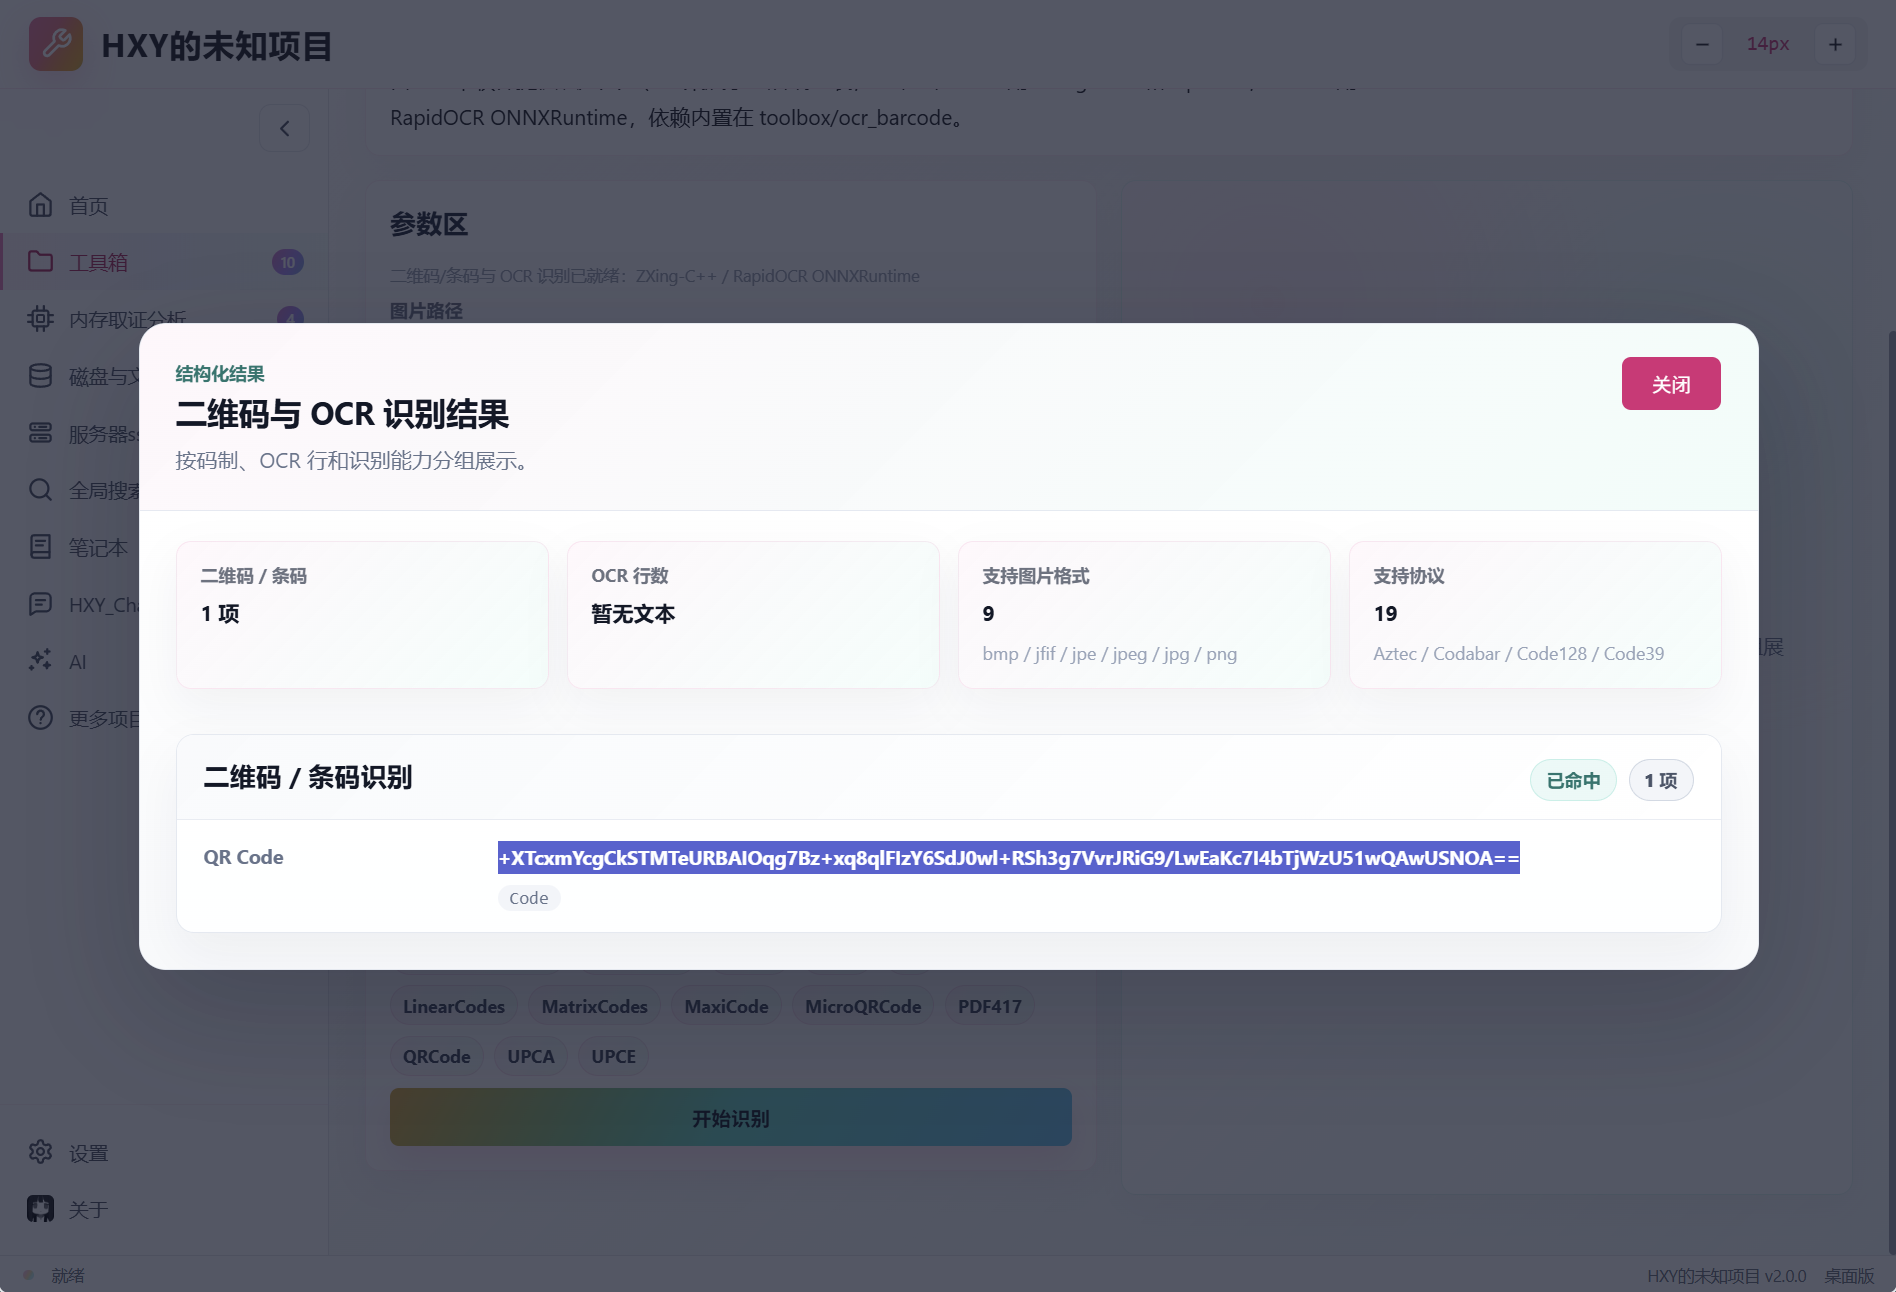Image resolution: width=1896 pixels, height=1292 pixels.
Task: Click the disk database icon
Action: 40,376
